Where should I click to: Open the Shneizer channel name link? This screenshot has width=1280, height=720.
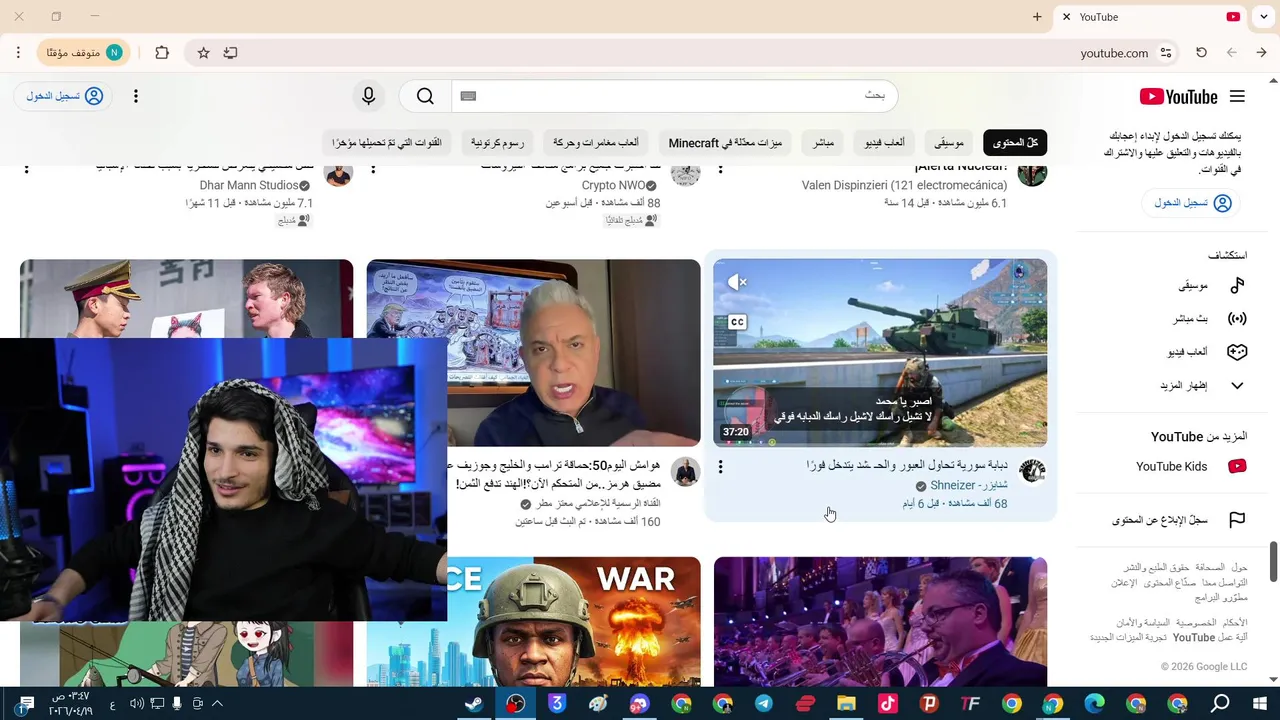[x=969, y=485]
